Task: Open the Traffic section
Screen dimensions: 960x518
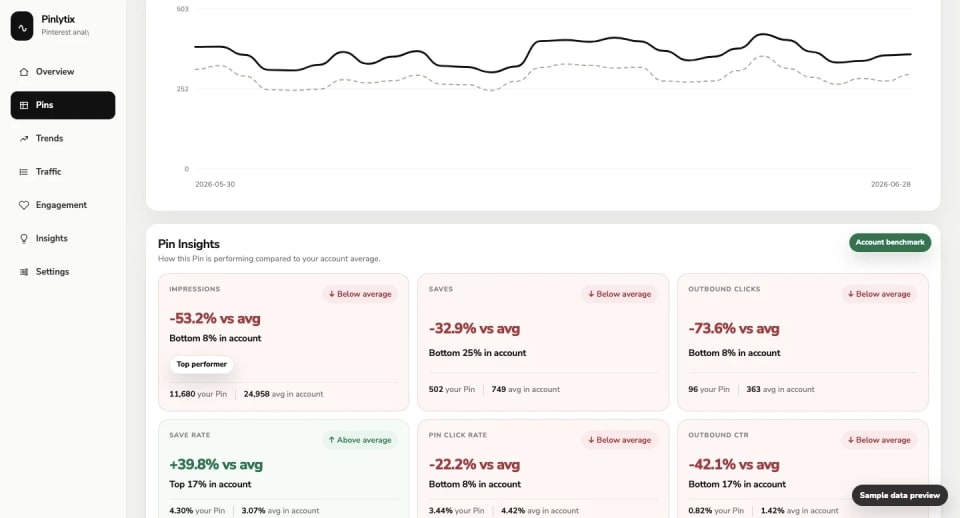Action: [x=62, y=172]
